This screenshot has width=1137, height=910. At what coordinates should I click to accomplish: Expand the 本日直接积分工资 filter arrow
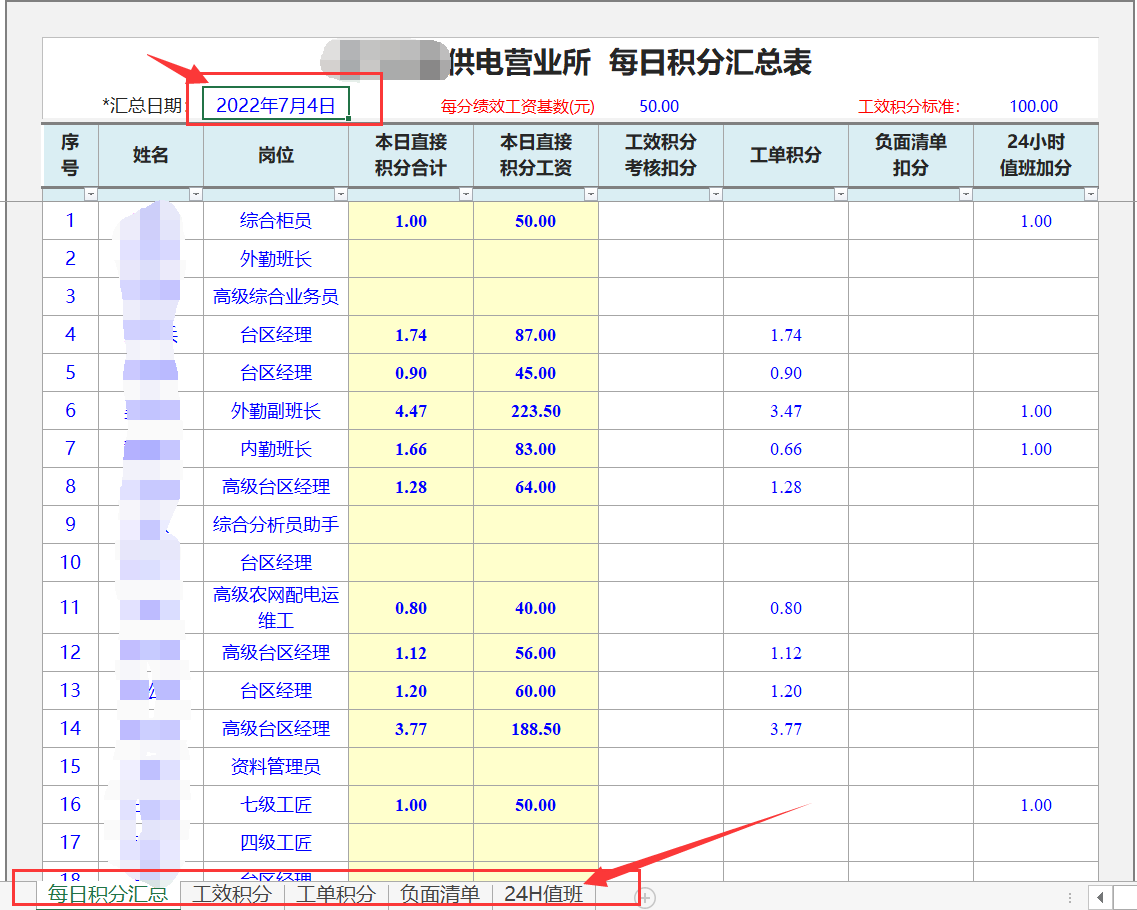pos(591,195)
